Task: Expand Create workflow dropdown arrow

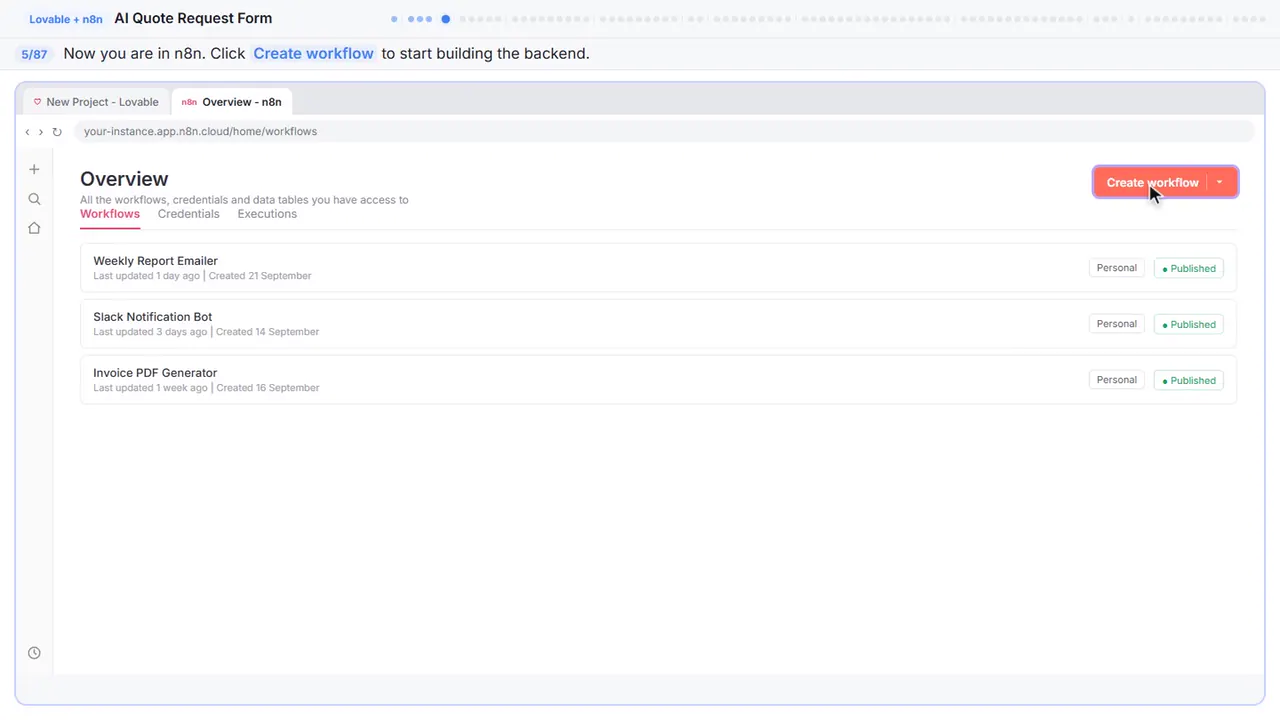Action: [x=1220, y=182]
